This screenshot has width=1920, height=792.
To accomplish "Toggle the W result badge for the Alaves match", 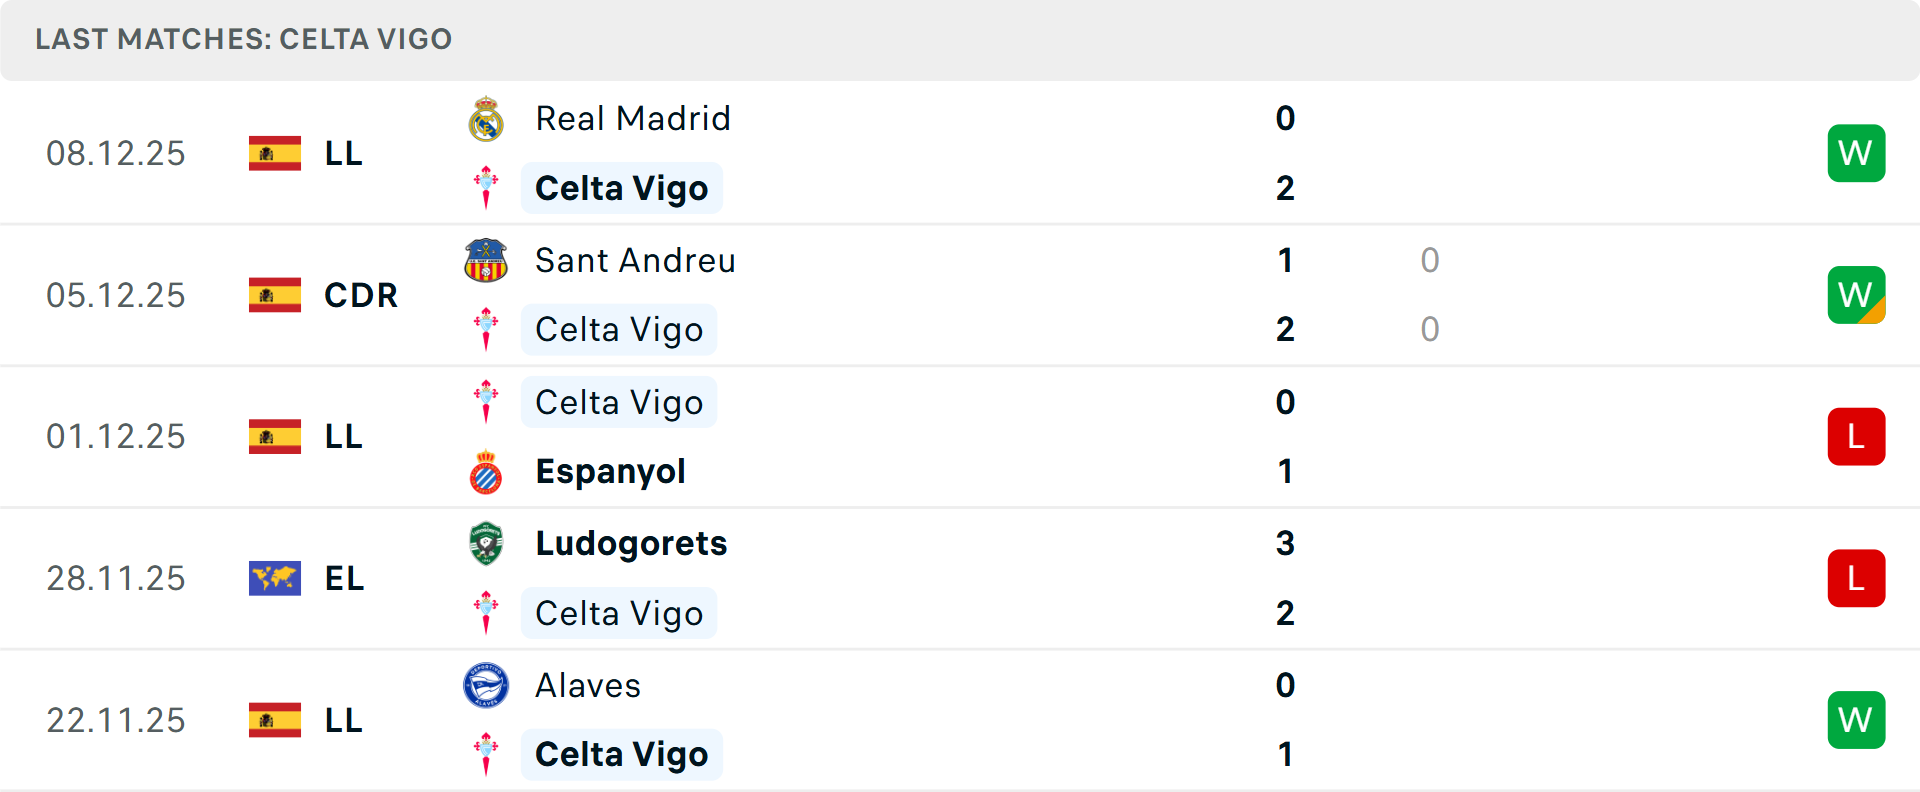I will click(1856, 720).
